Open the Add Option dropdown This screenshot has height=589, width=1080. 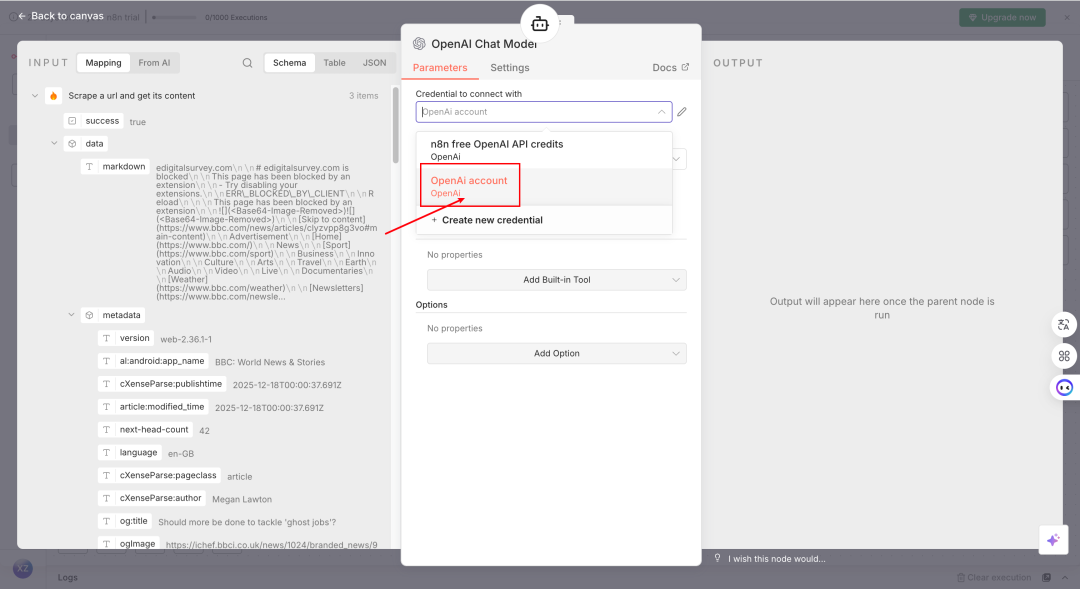(557, 353)
